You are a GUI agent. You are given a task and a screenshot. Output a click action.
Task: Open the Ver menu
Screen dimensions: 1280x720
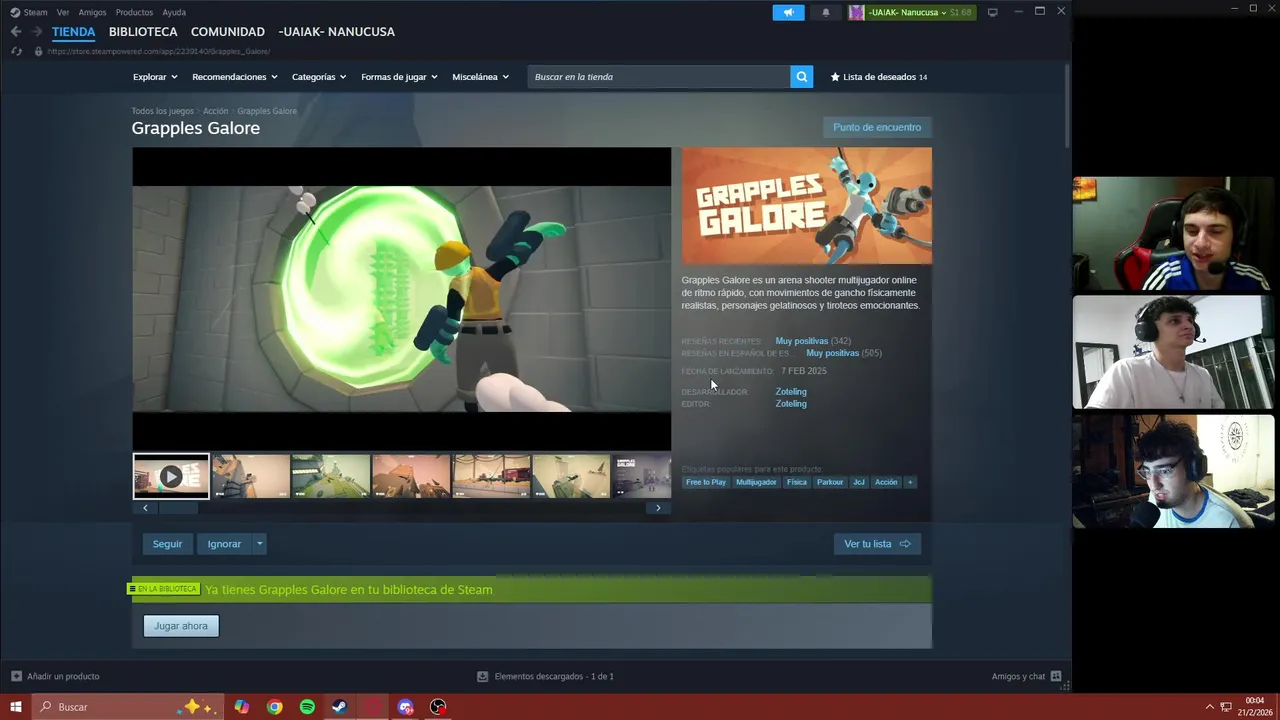coord(63,12)
